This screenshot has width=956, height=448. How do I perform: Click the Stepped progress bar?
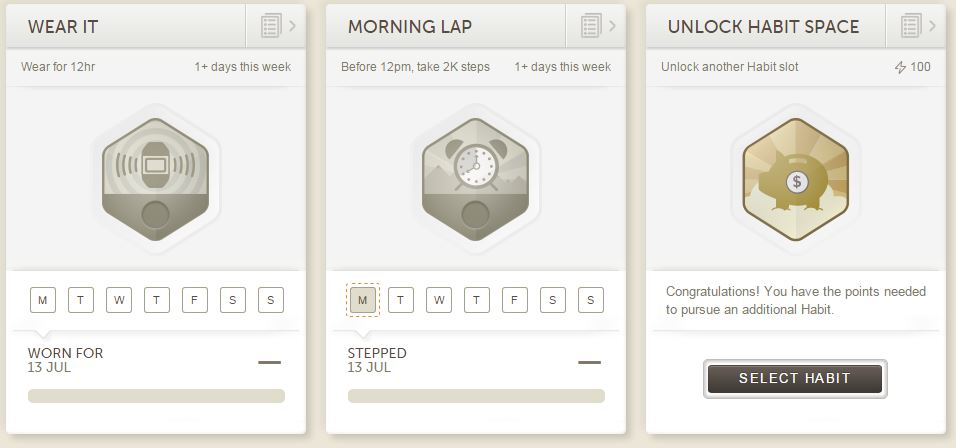tap(476, 396)
